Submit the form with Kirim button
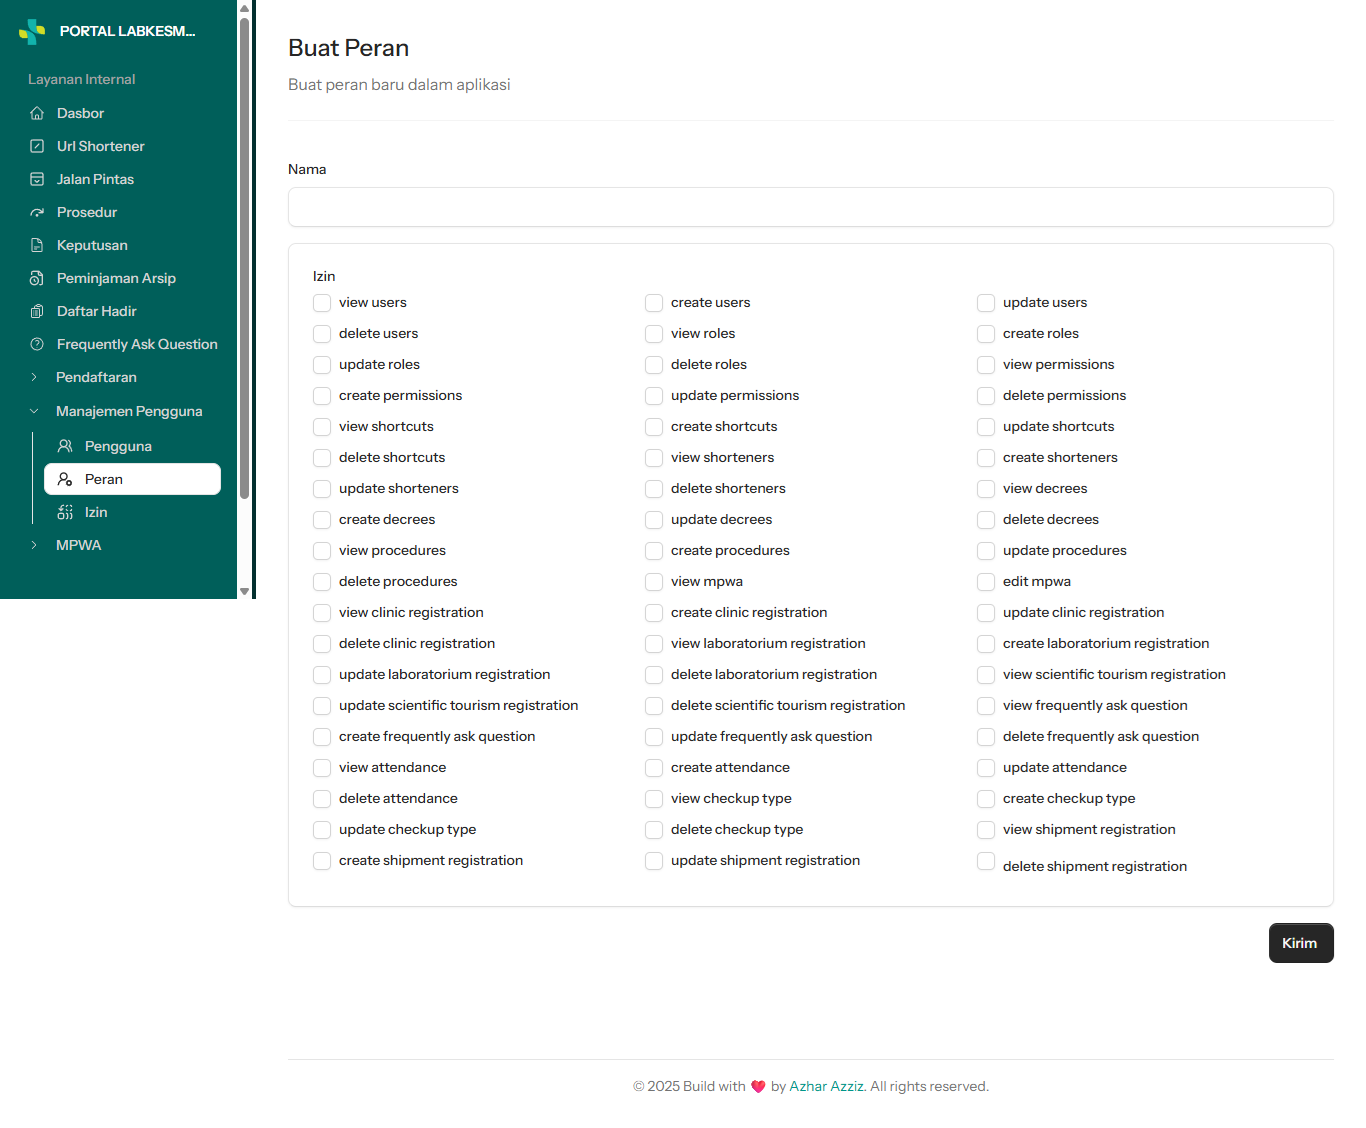Screen dimensions: 1366x1128 coord(1301,943)
